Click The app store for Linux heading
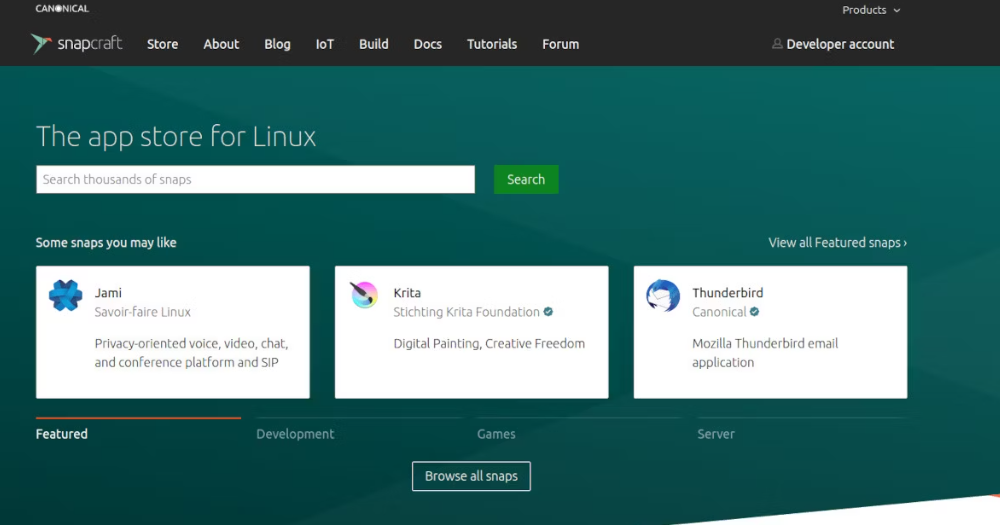This screenshot has height=525, width=1000. [176, 136]
